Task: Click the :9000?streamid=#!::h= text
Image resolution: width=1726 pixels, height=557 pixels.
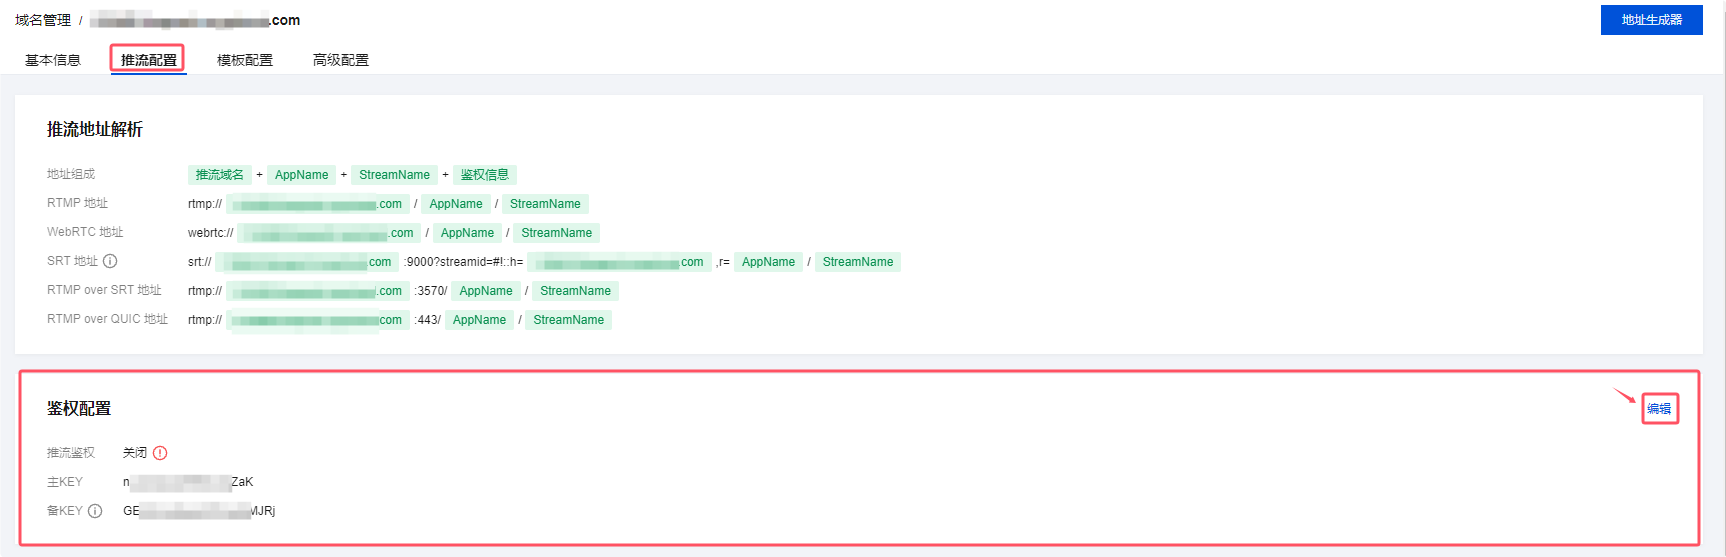Action: pyautogui.click(x=463, y=262)
